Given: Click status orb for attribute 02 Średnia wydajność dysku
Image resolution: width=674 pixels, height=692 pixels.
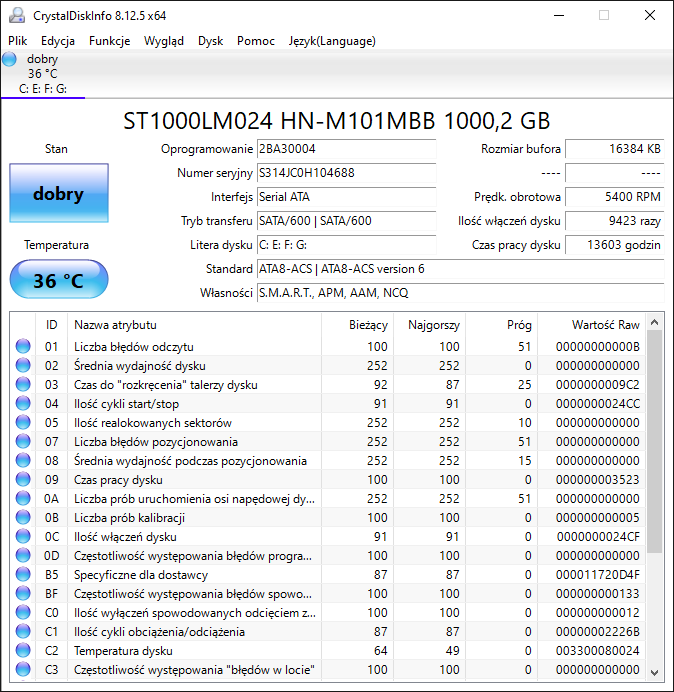Looking at the screenshot, I should 23,365.
